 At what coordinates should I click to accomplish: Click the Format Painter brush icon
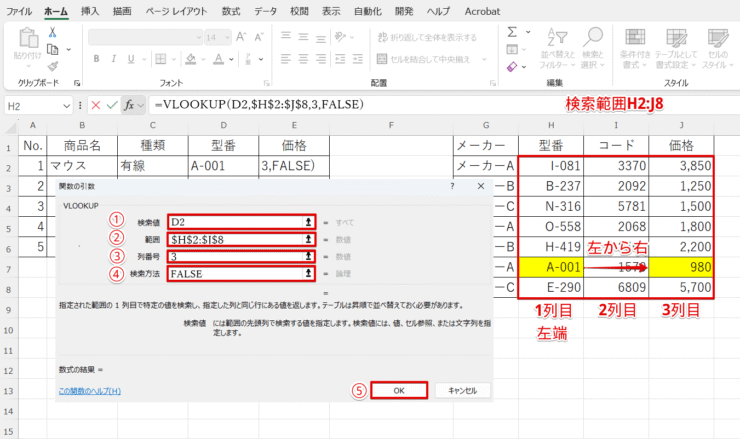[x=52, y=66]
